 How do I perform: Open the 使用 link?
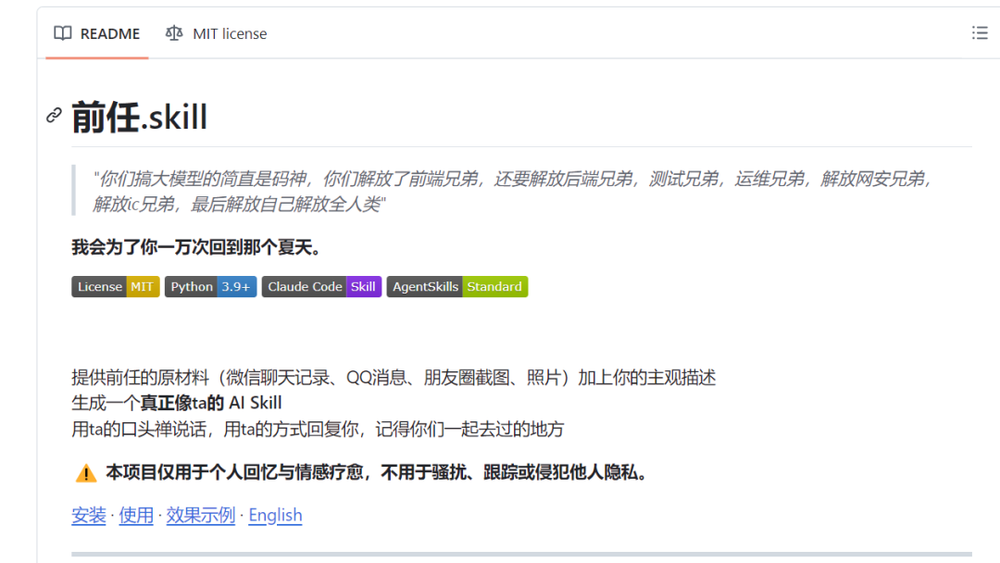point(136,515)
